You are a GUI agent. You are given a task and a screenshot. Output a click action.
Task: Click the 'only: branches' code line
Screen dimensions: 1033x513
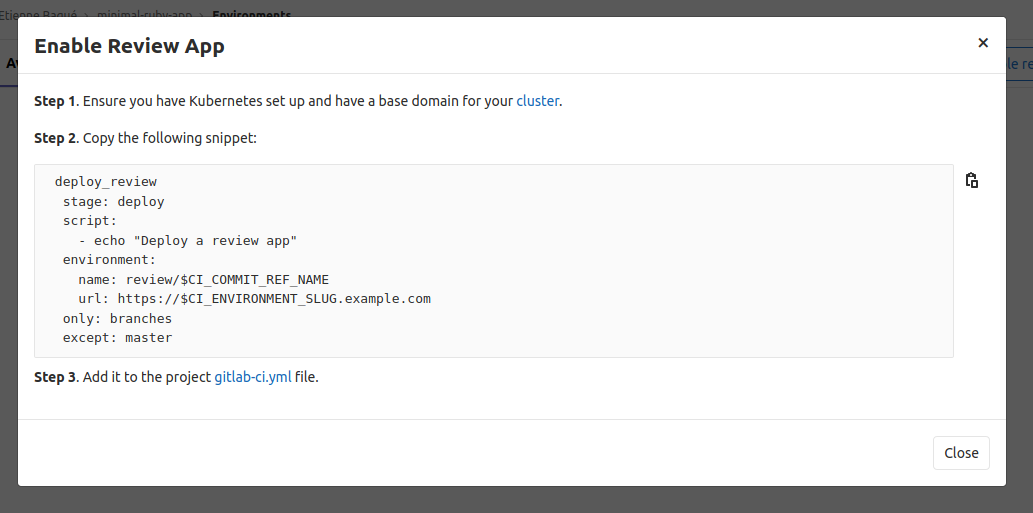(x=117, y=319)
